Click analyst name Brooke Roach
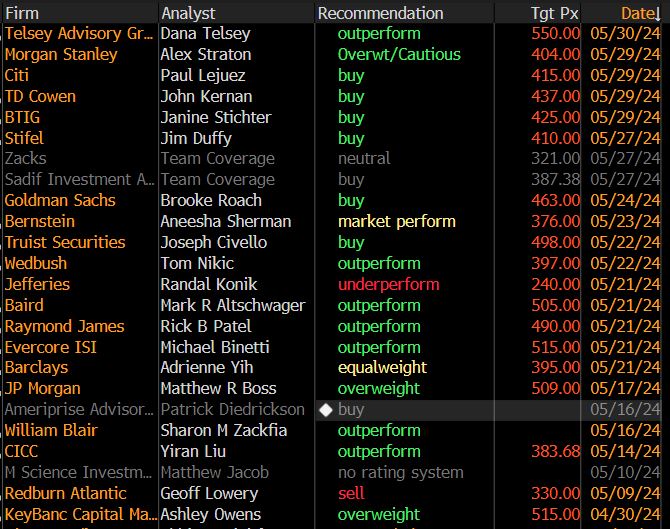The width and height of the screenshot is (670, 529). [x=211, y=200]
